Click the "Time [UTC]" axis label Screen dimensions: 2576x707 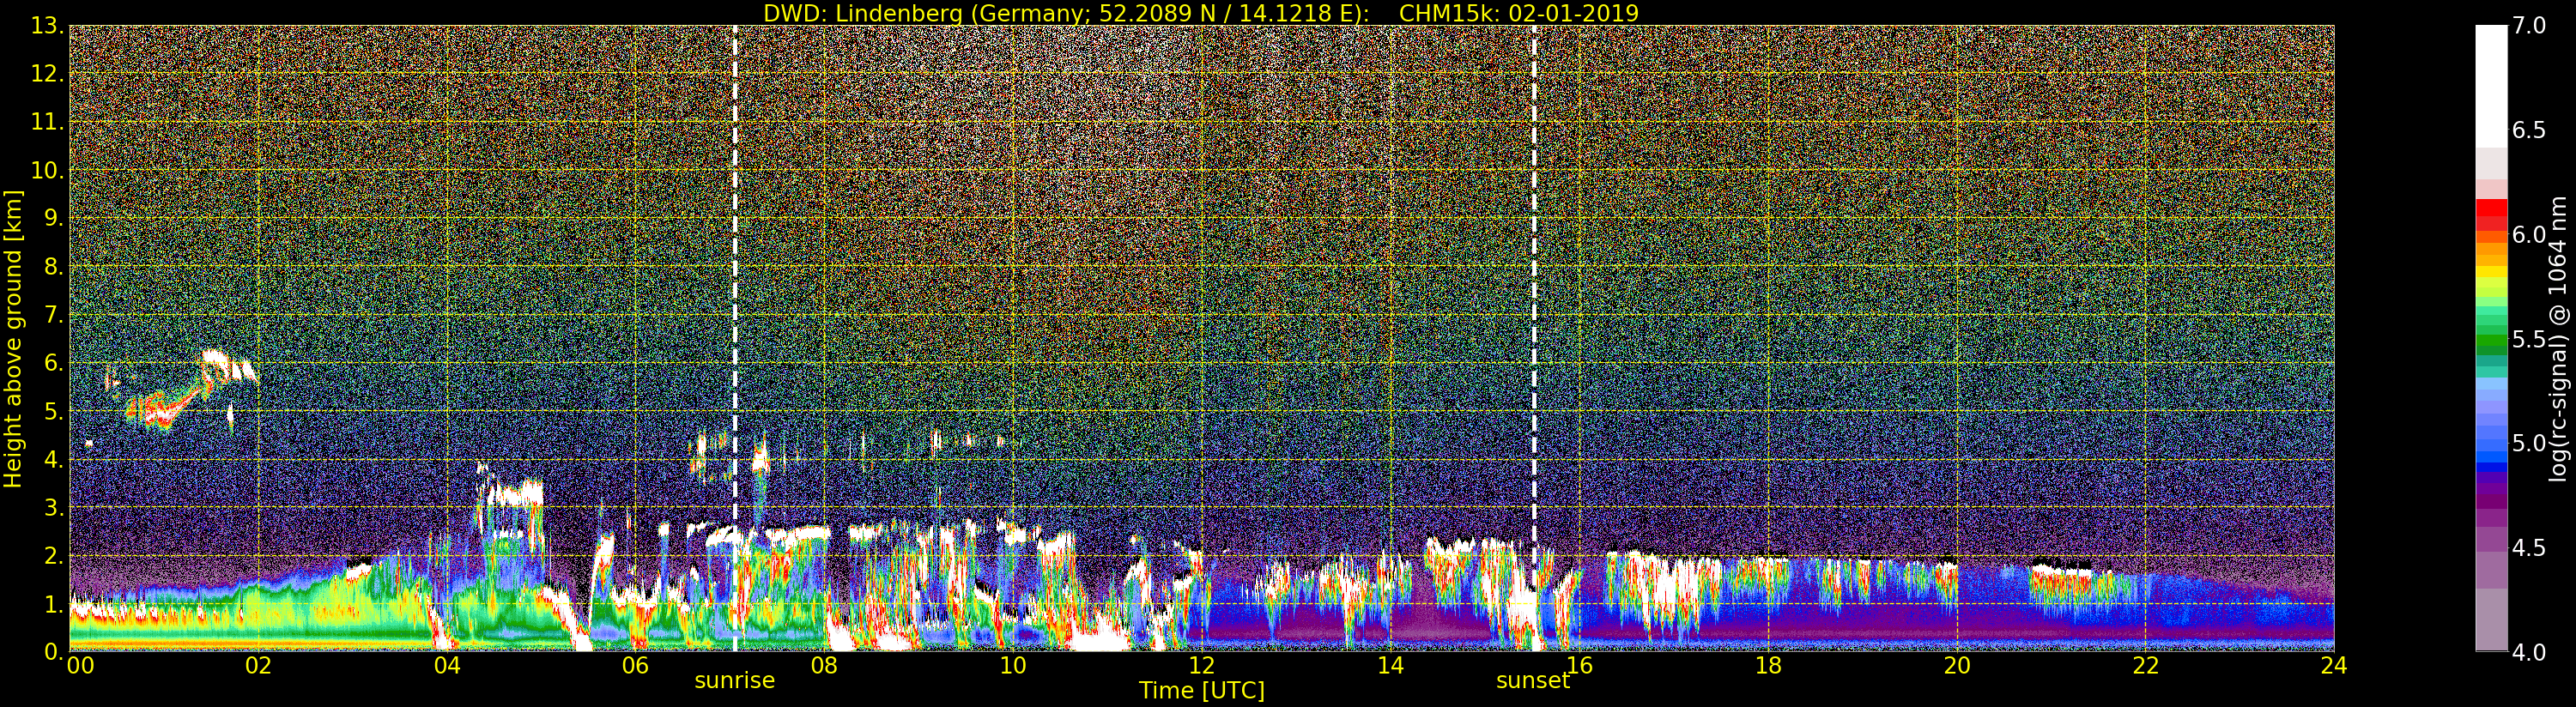point(1201,691)
